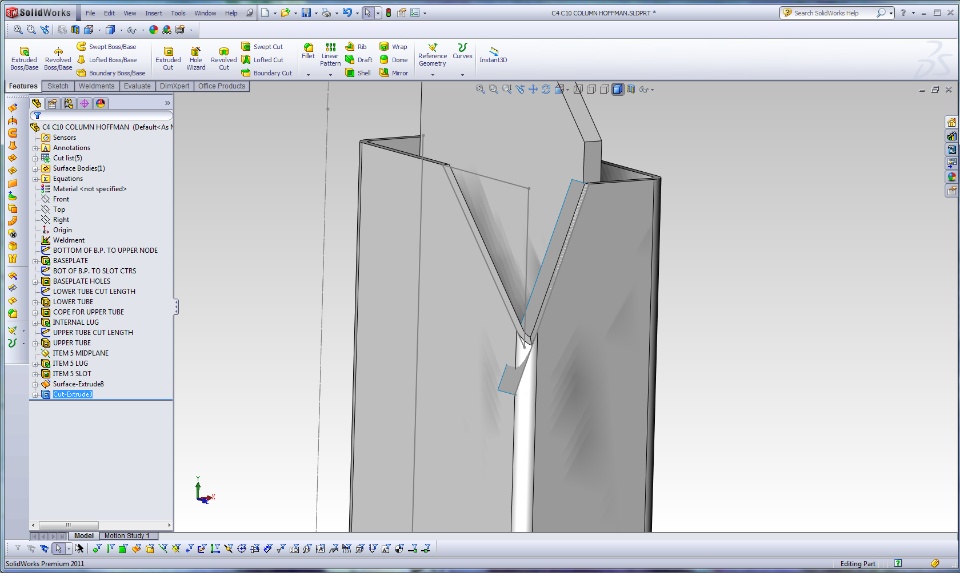Open the Hole Wizard
The height and width of the screenshot is (573, 960).
[x=196, y=59]
